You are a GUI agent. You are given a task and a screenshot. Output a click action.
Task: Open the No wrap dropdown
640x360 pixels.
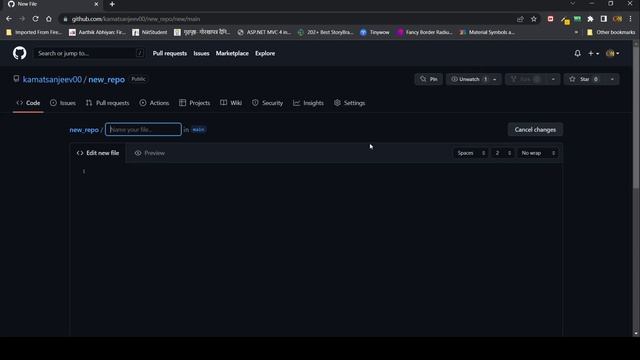pyautogui.click(x=538, y=153)
